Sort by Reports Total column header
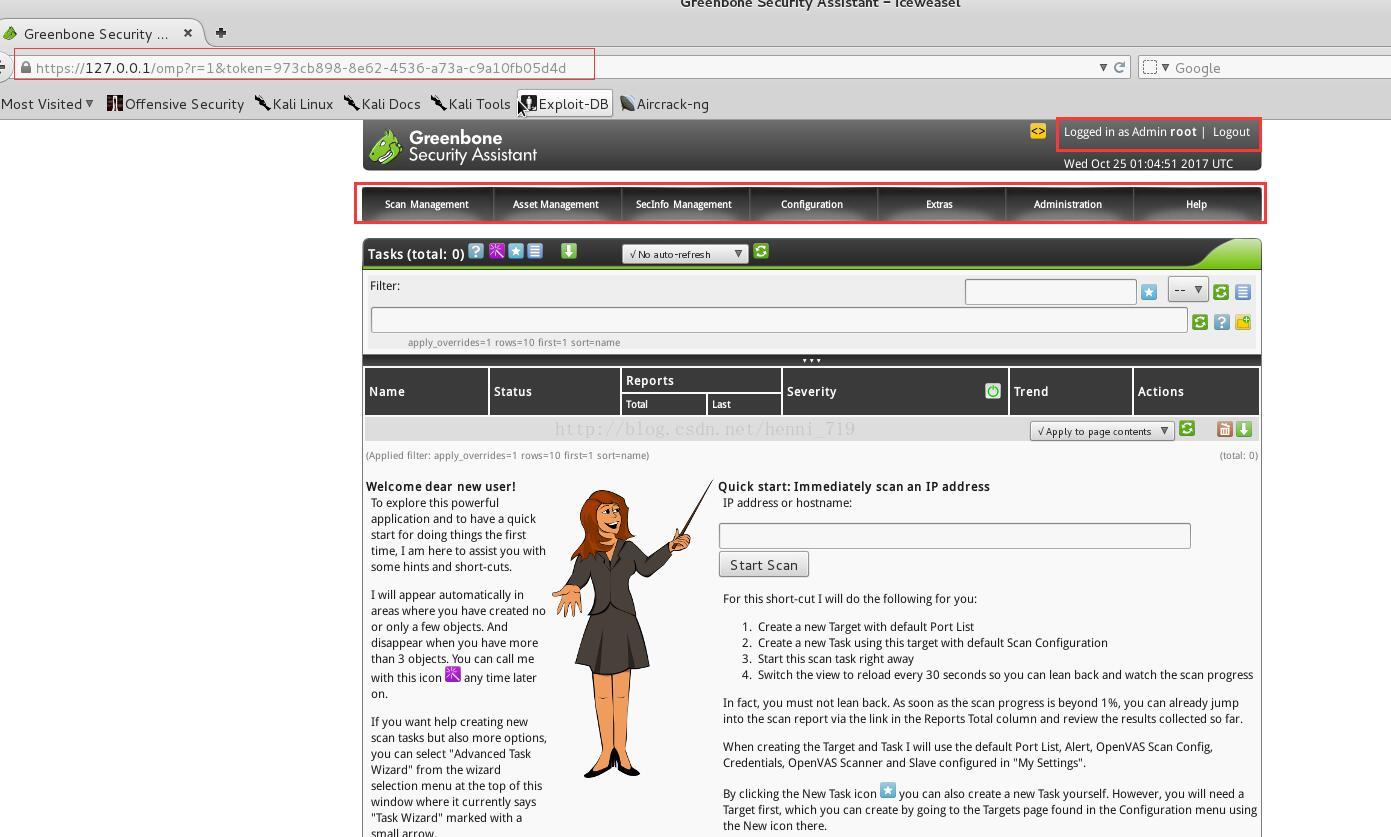The height and width of the screenshot is (837, 1391). coord(637,405)
